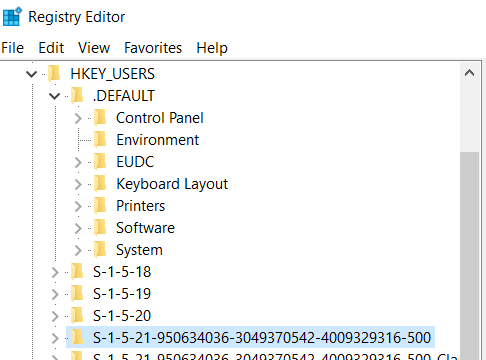Click the Printers folder icon
486x360 pixels.
pyautogui.click(x=100, y=205)
